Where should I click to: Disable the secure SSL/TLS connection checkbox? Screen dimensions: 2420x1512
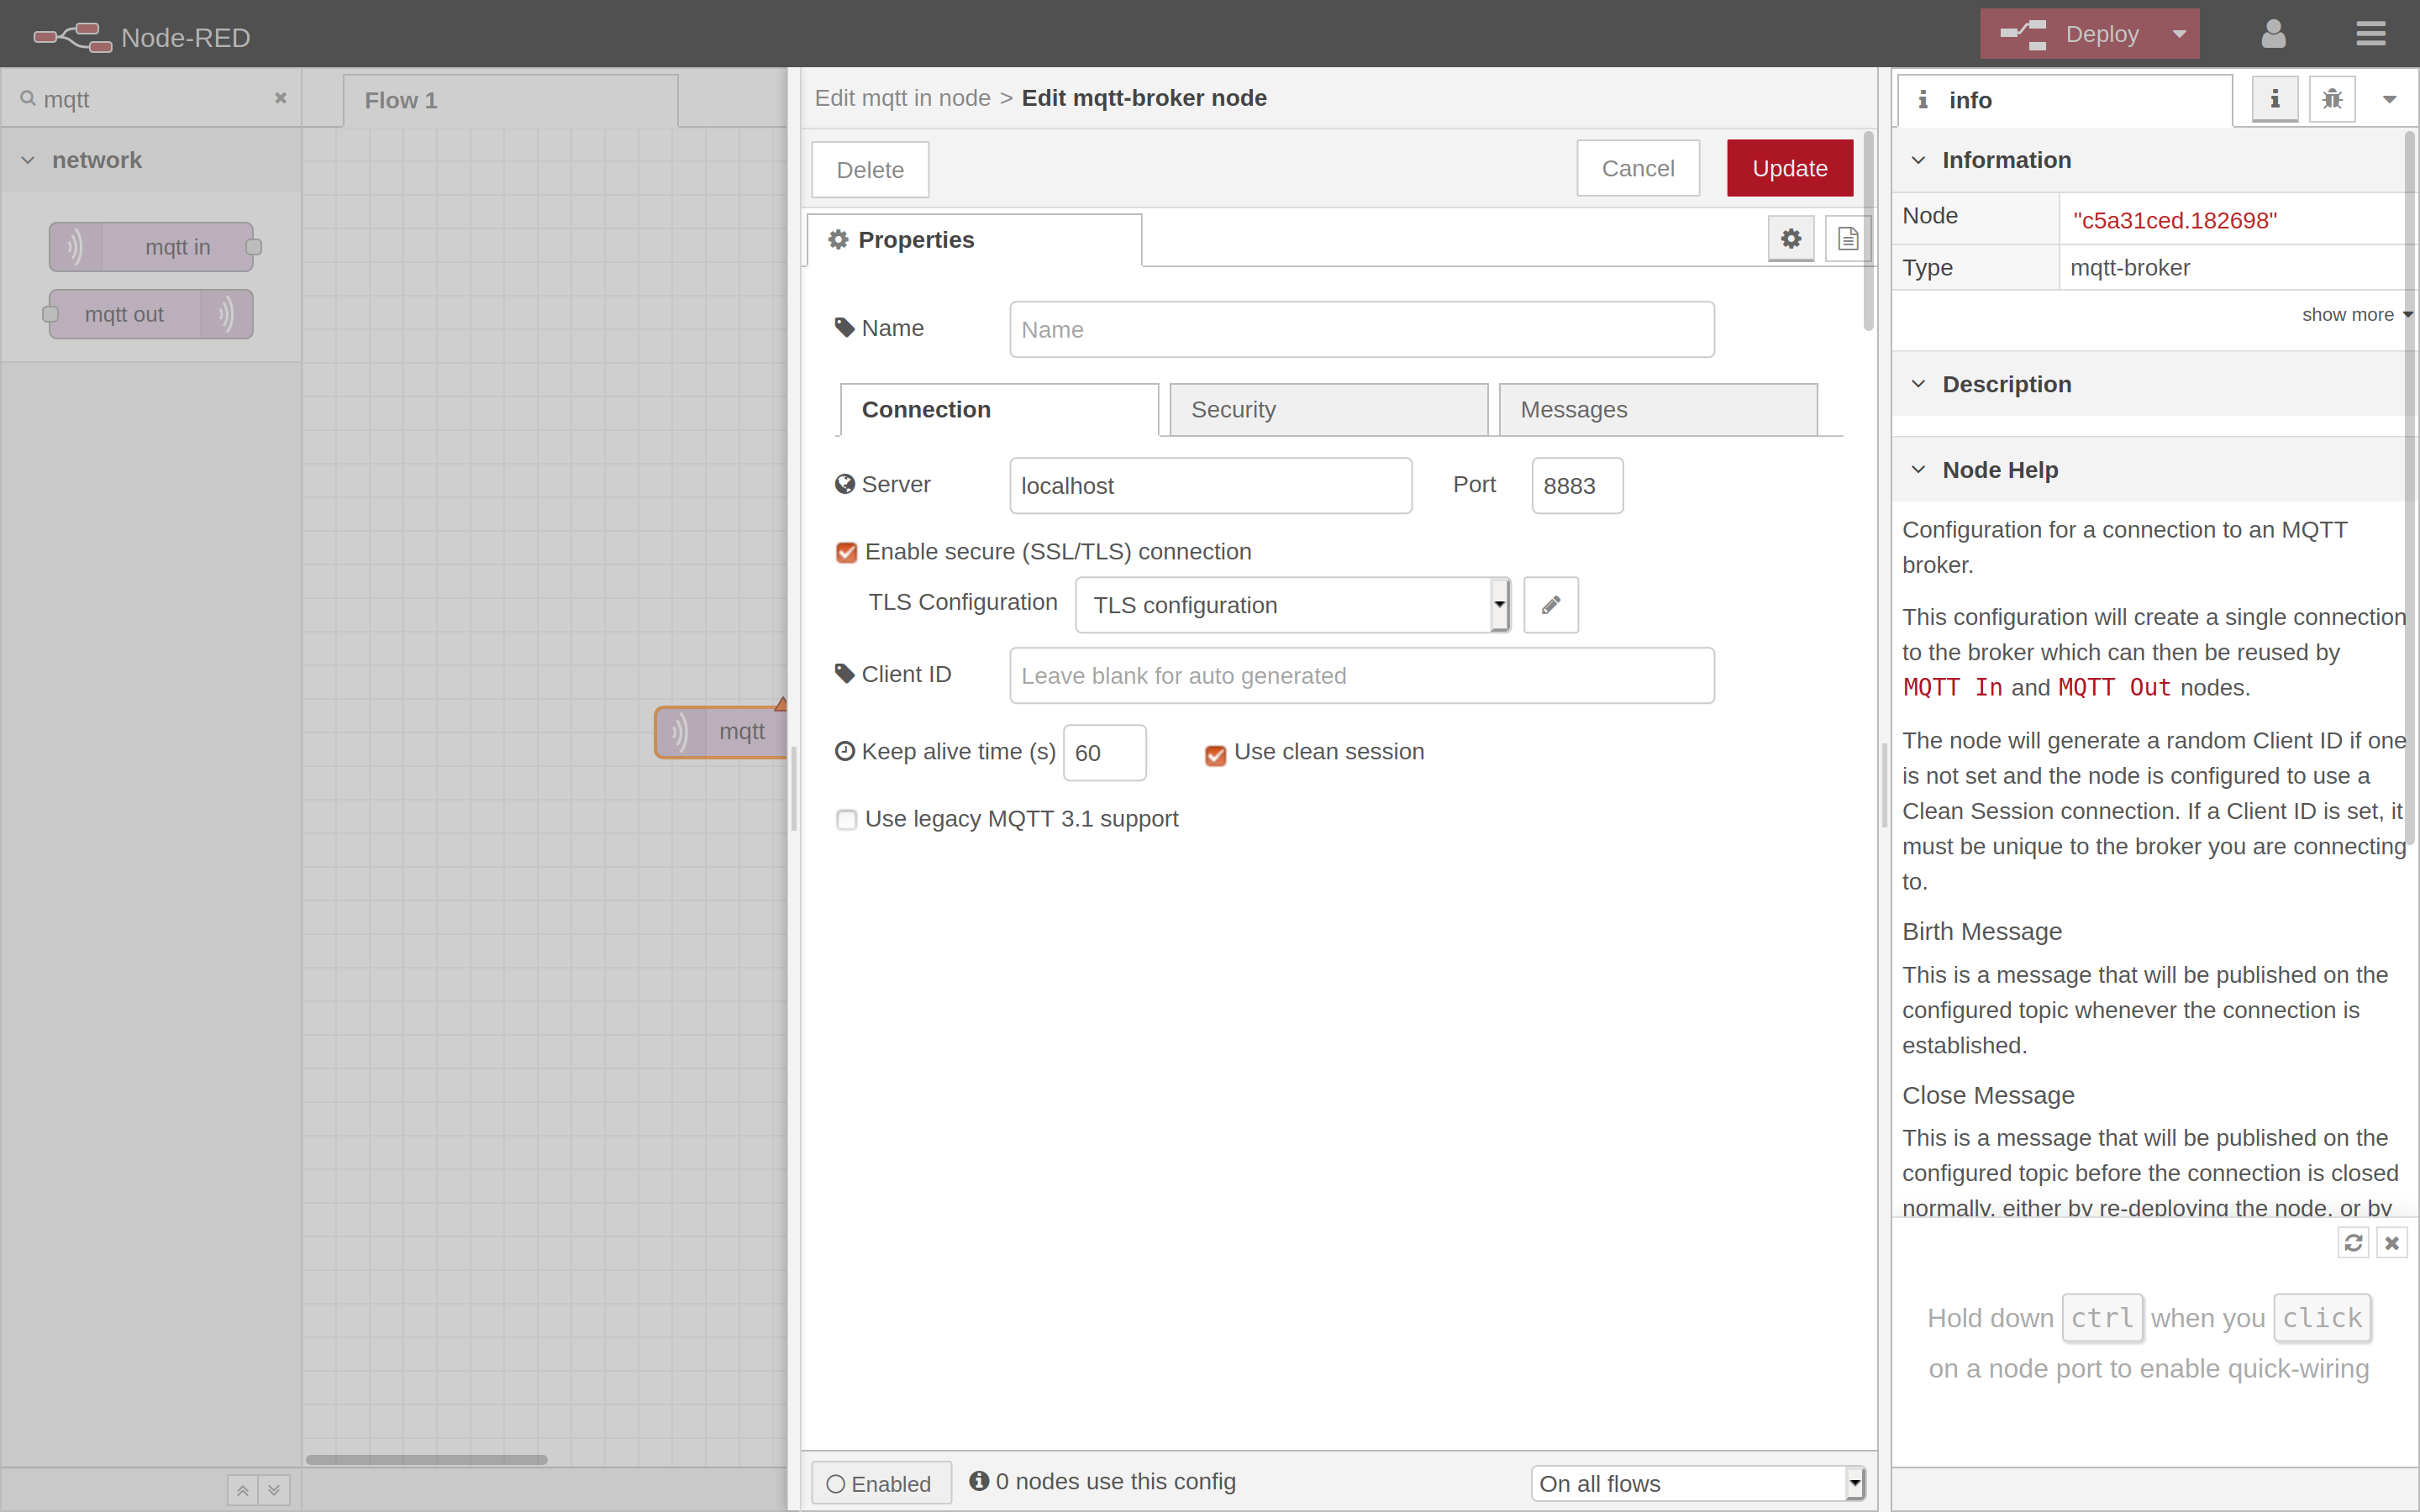point(846,551)
